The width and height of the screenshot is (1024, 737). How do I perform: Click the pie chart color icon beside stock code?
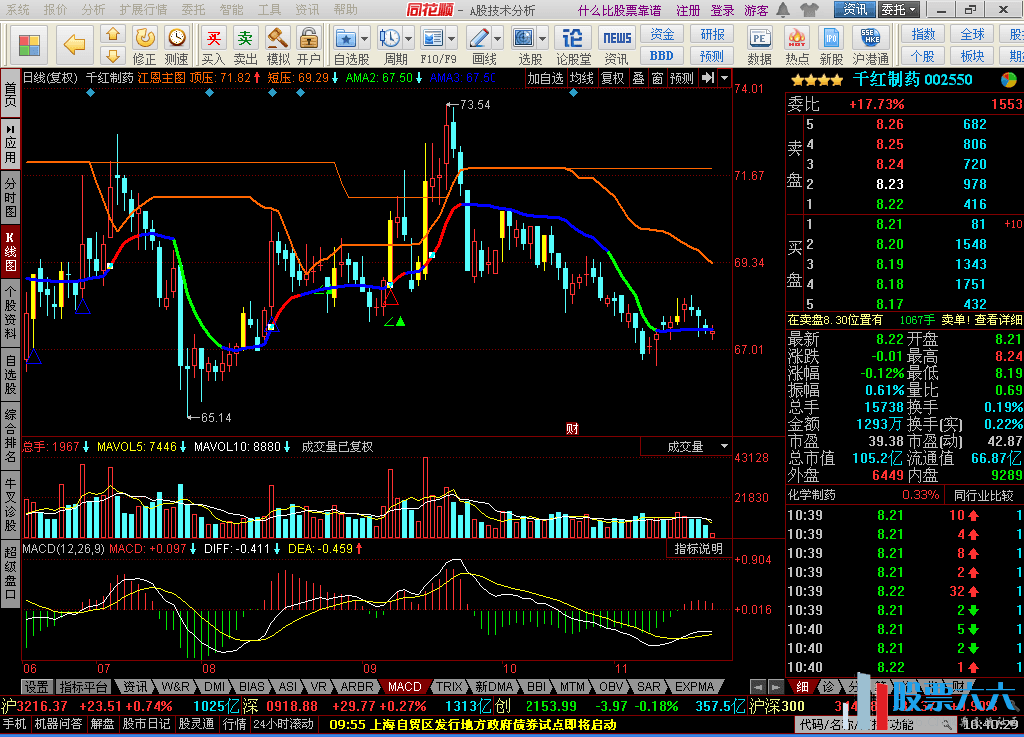(x=1010, y=80)
